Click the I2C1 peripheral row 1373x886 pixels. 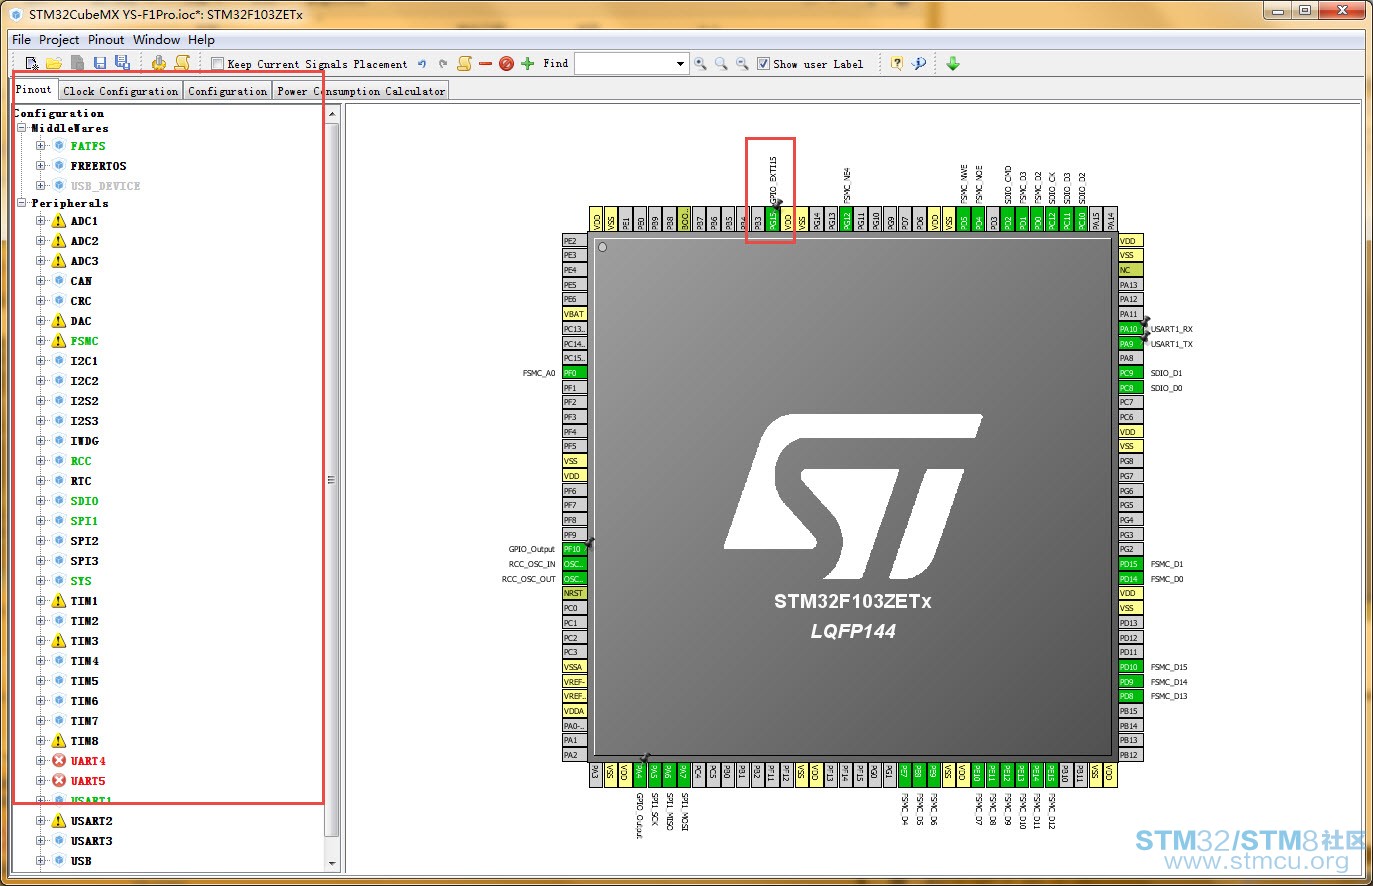pos(84,361)
